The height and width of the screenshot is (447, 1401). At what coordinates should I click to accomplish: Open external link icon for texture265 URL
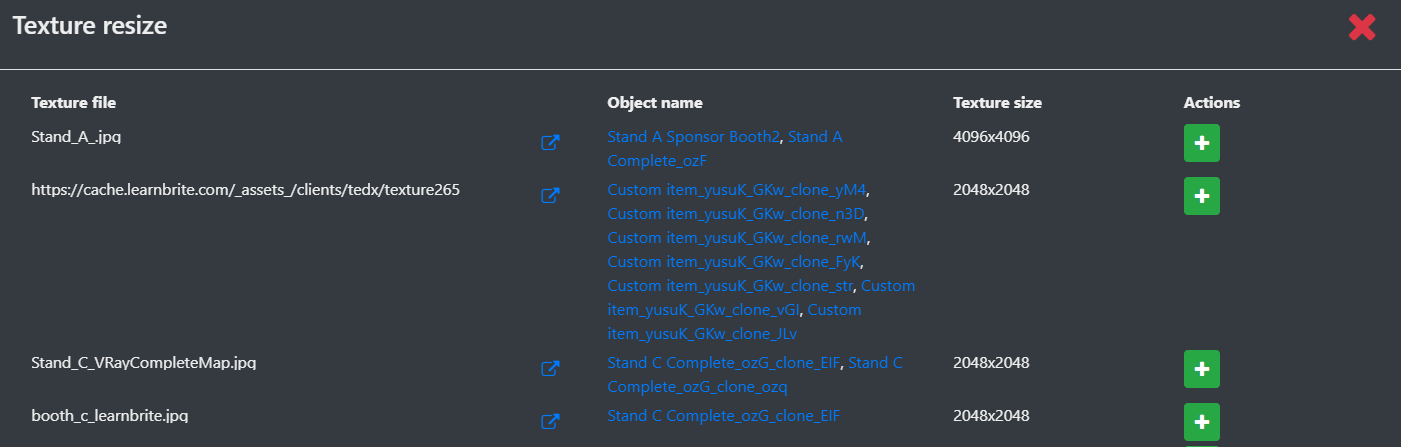[x=549, y=196]
